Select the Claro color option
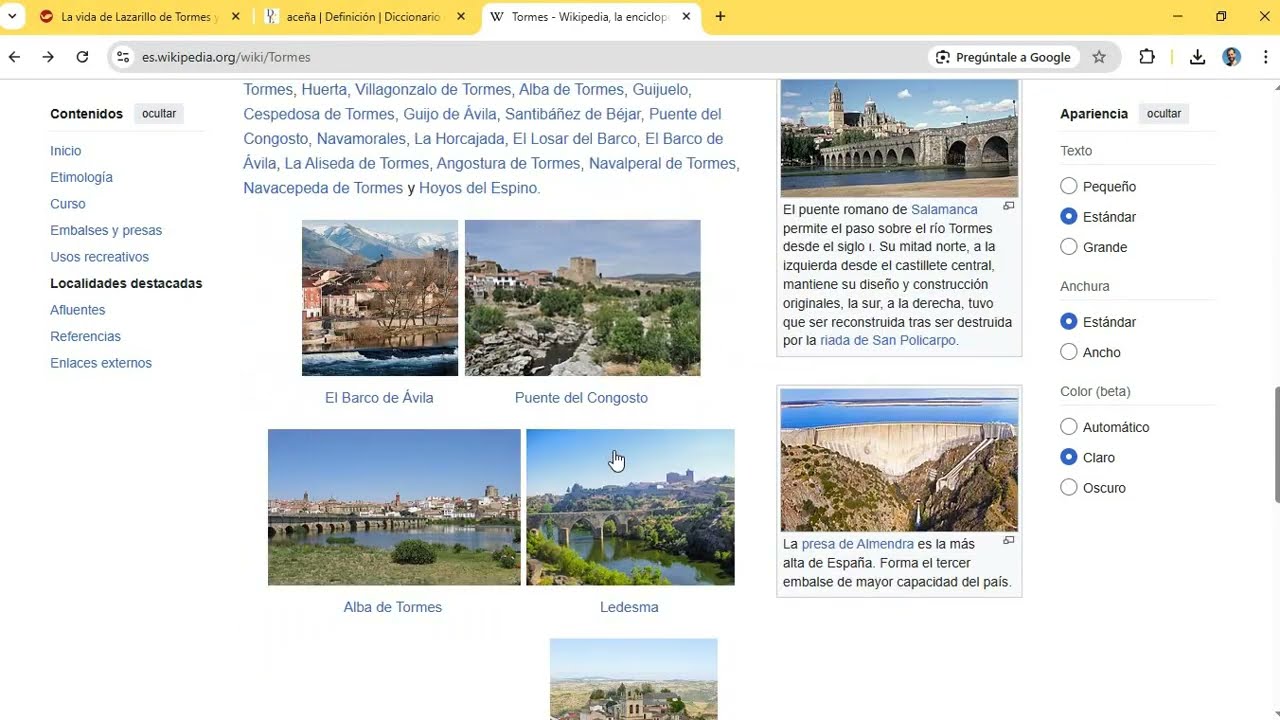The image size is (1280, 720). [1069, 457]
